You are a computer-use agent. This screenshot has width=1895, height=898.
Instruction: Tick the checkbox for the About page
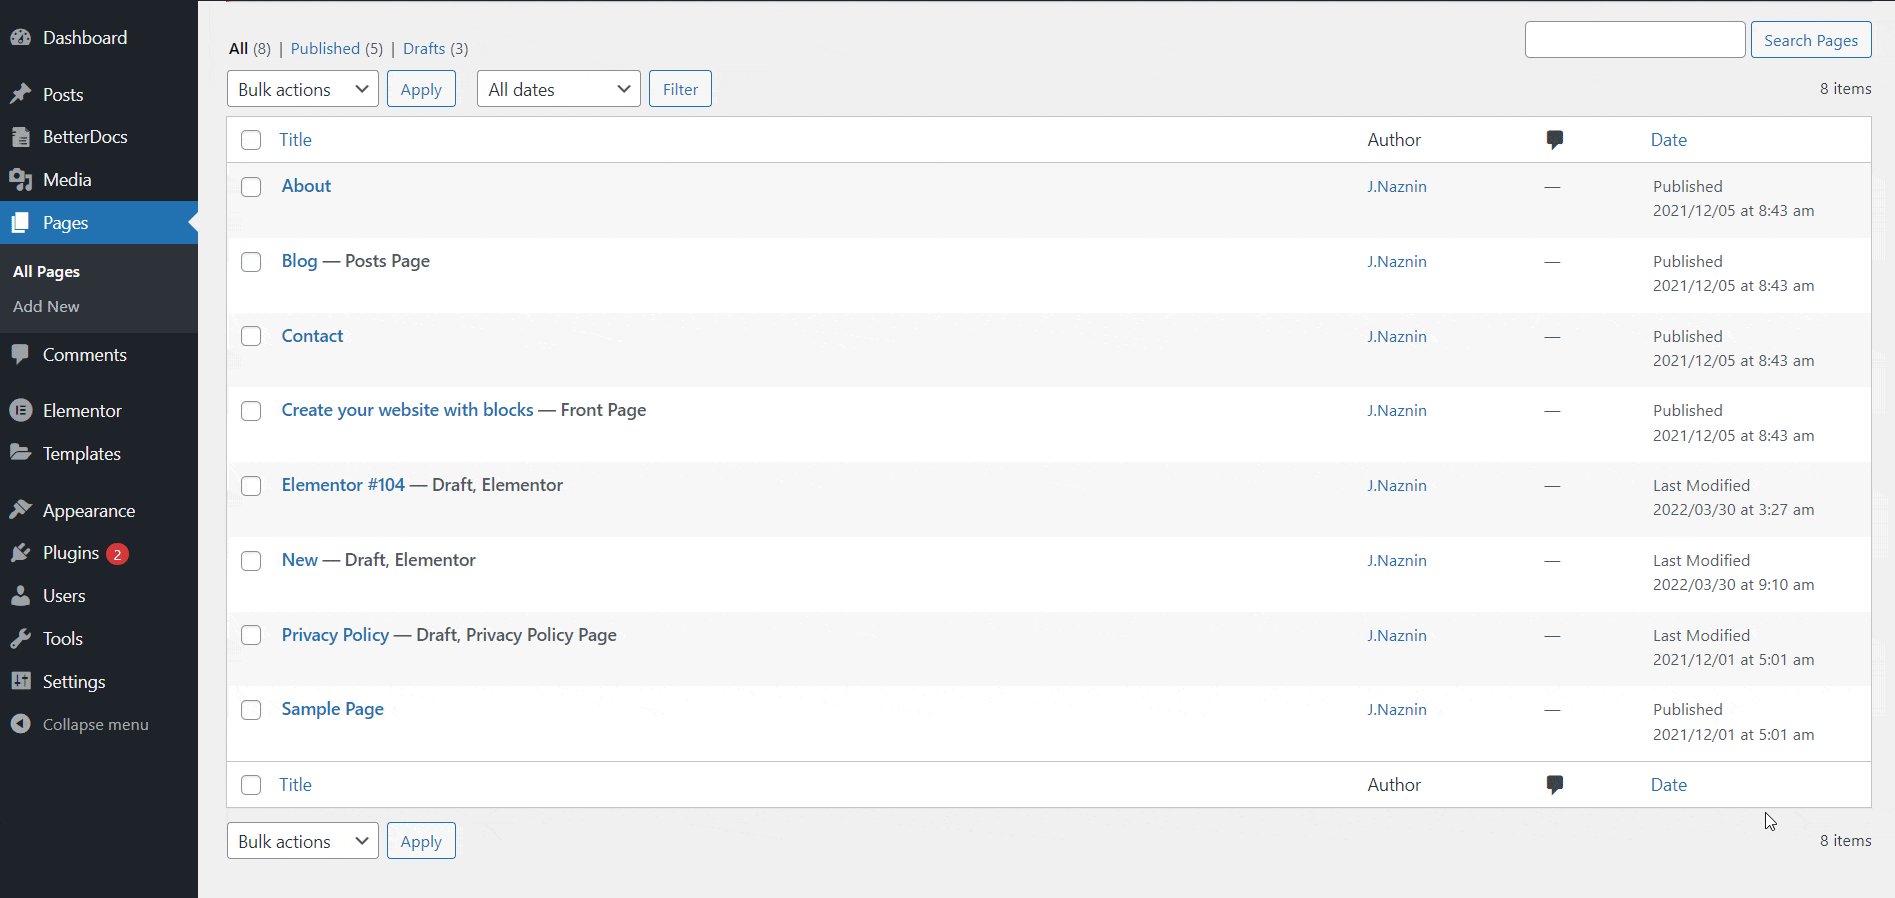(x=251, y=187)
